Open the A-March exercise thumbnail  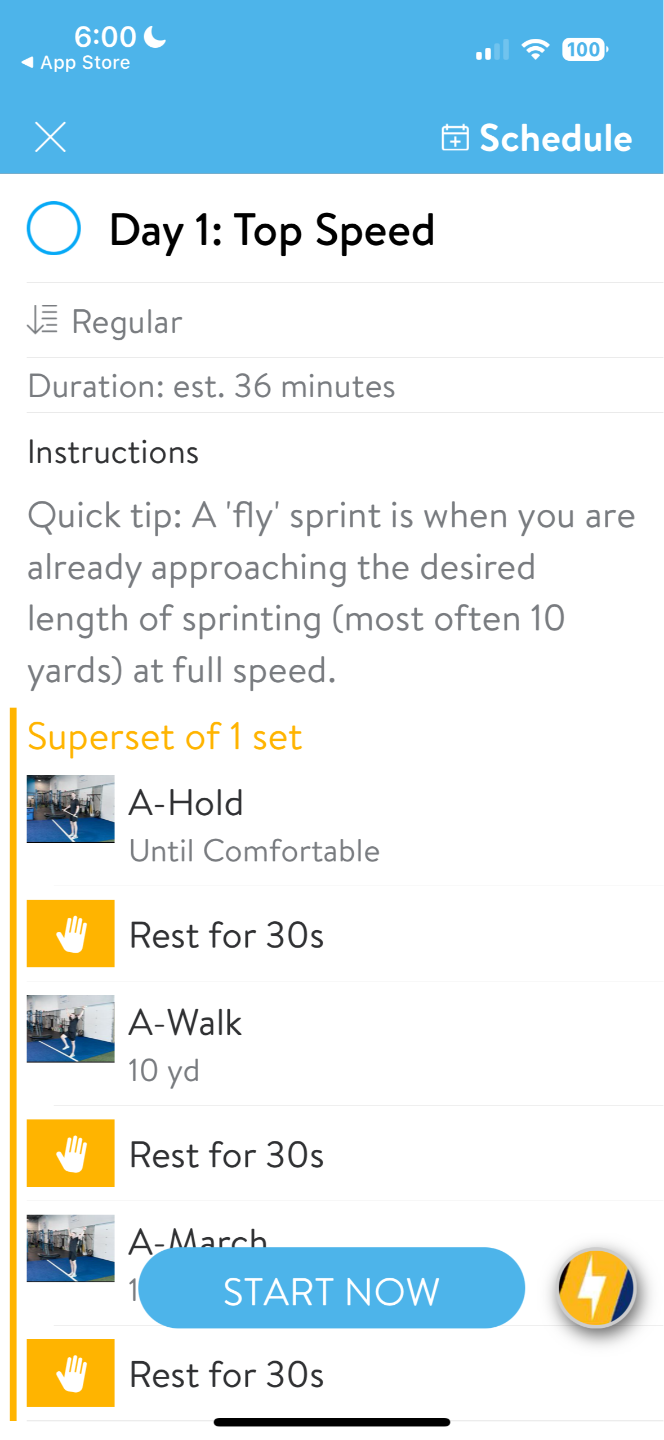pyautogui.click(x=71, y=1248)
